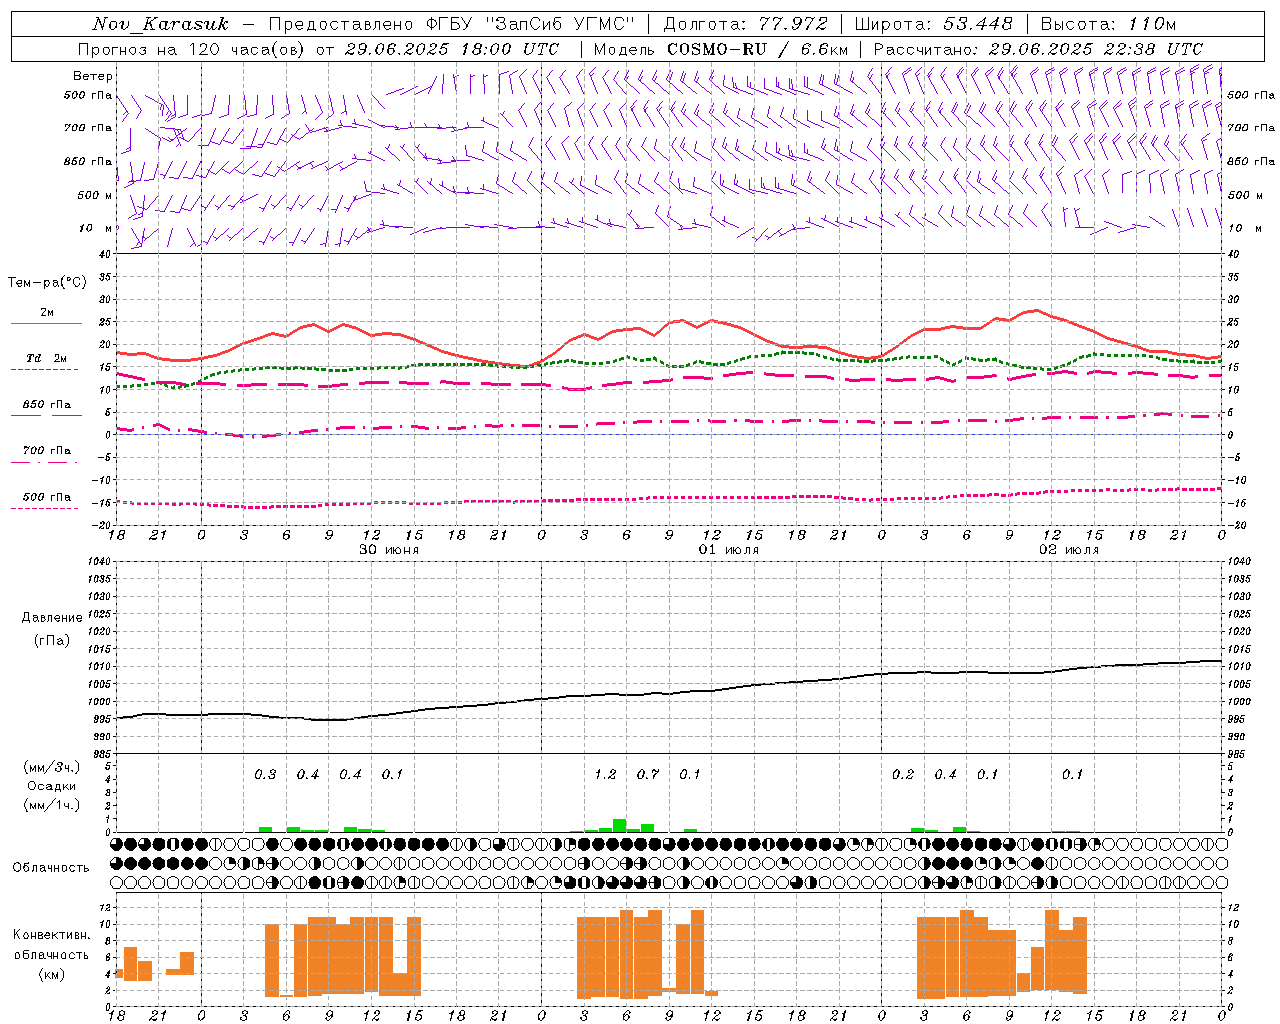Image resolution: width=1280 pixels, height=1024 pixels.
Task: Click the '(мм/1ч.)' precipitation unit label
Action: point(50,805)
